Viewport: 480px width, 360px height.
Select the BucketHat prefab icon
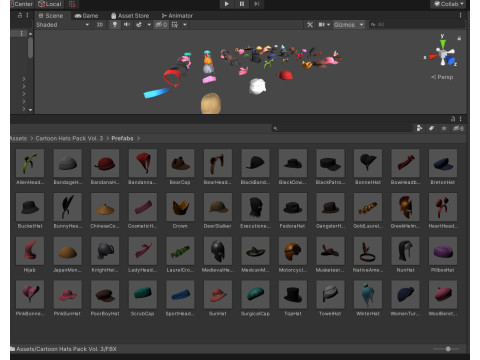[x=30, y=207]
